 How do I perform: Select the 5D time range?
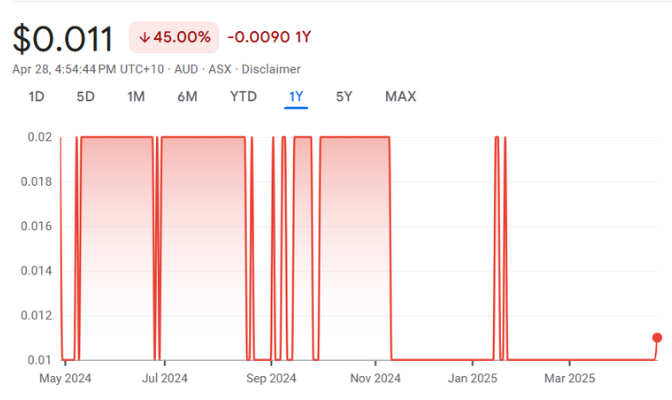coord(86,96)
